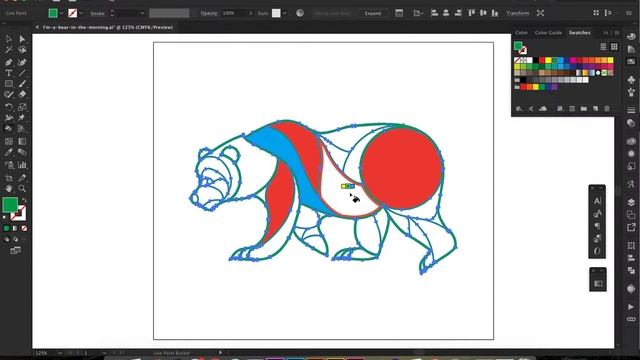The image size is (640, 360).
Task: Set paint mode to Gradient
Action: pyautogui.click(x=15, y=228)
